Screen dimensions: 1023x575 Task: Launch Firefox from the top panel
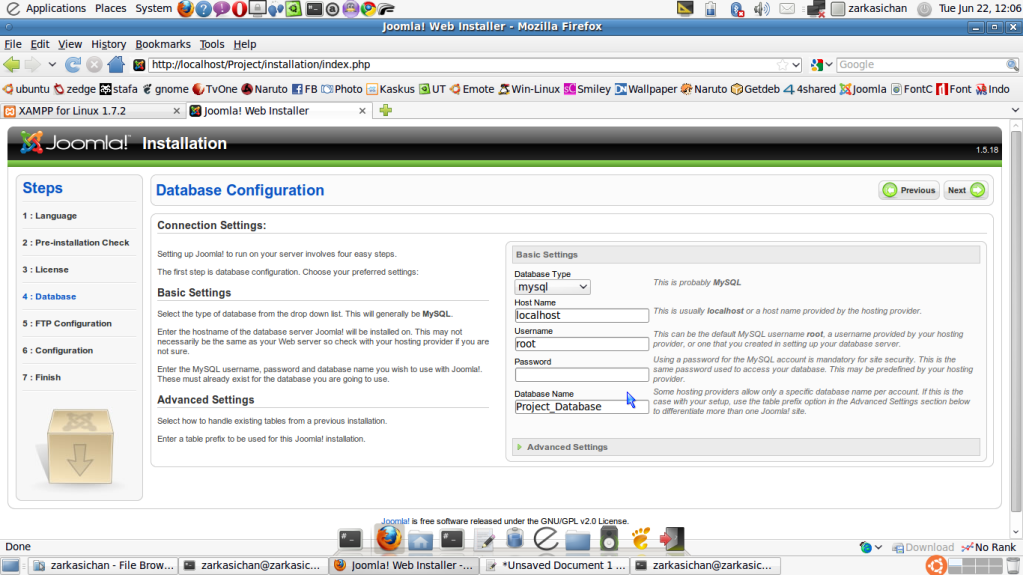pos(186,8)
